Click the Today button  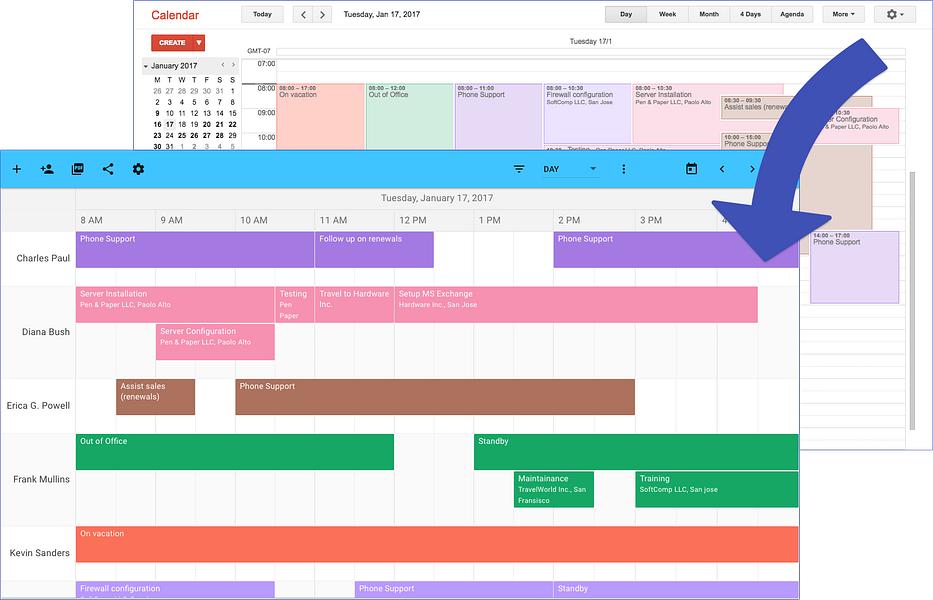pos(262,14)
